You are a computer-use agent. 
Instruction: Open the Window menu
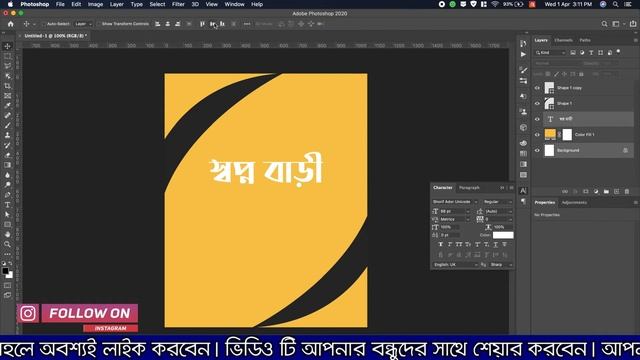click(234, 4)
